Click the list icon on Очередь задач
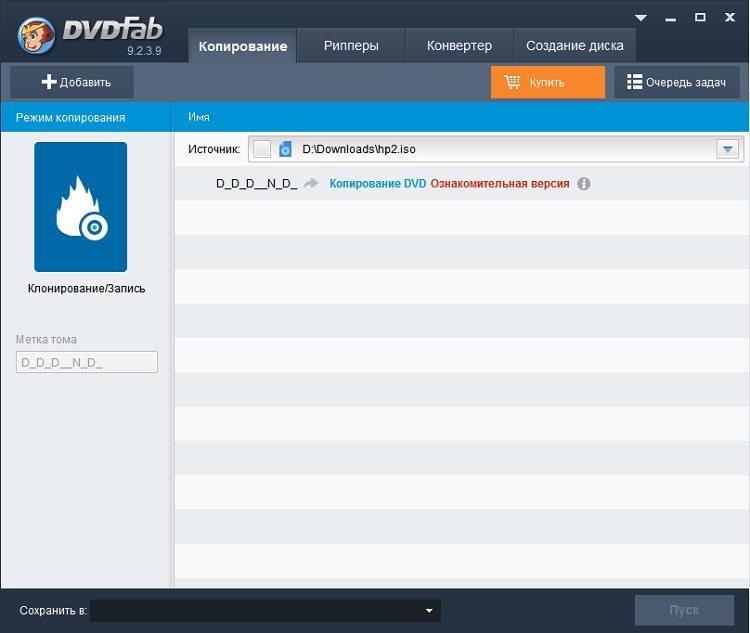The height and width of the screenshot is (633, 750). point(634,82)
